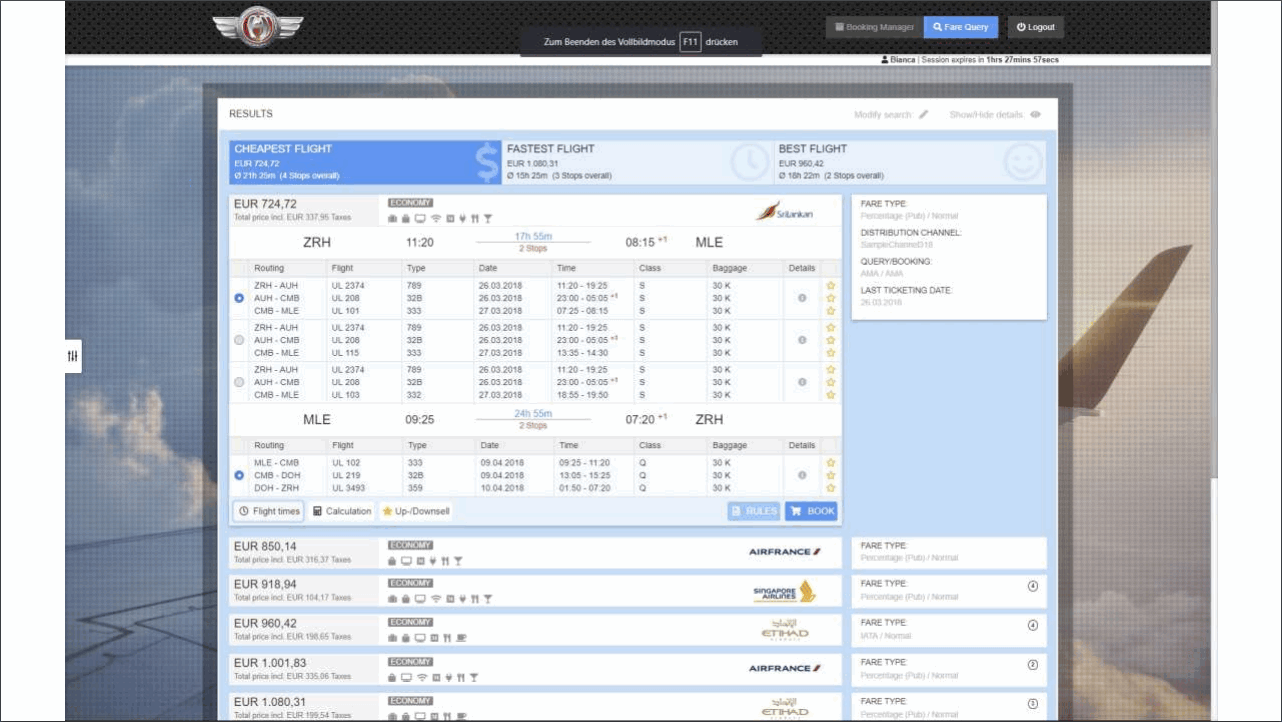Image resolution: width=1282 pixels, height=722 pixels.
Task: Open the Fare Query page
Action: [961, 28]
